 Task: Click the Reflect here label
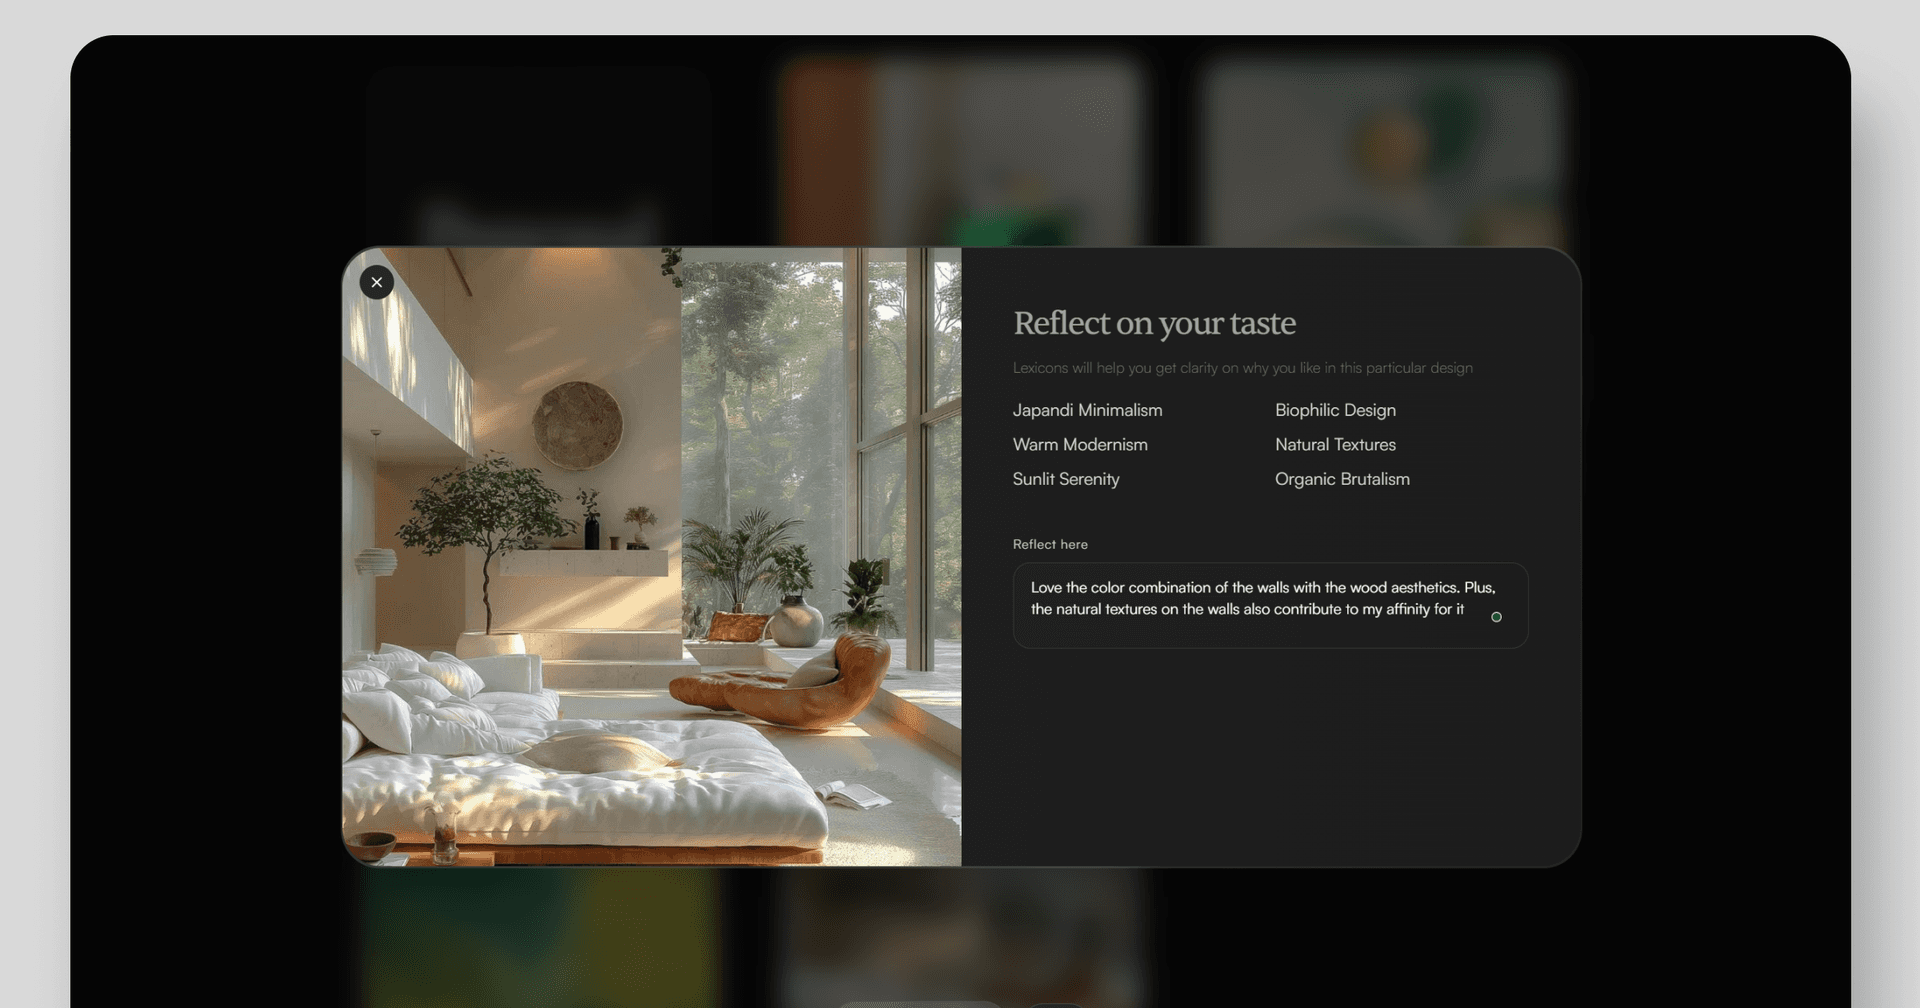1050,544
